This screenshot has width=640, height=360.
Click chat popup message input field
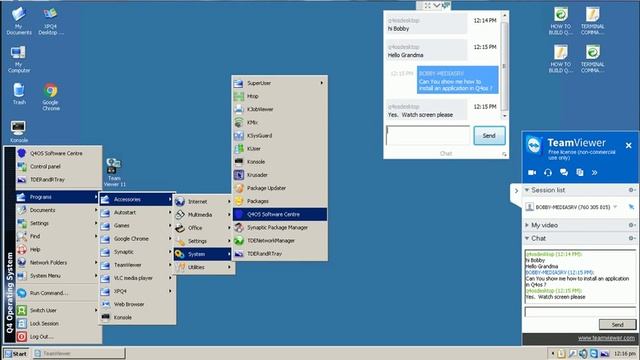click(x=428, y=136)
